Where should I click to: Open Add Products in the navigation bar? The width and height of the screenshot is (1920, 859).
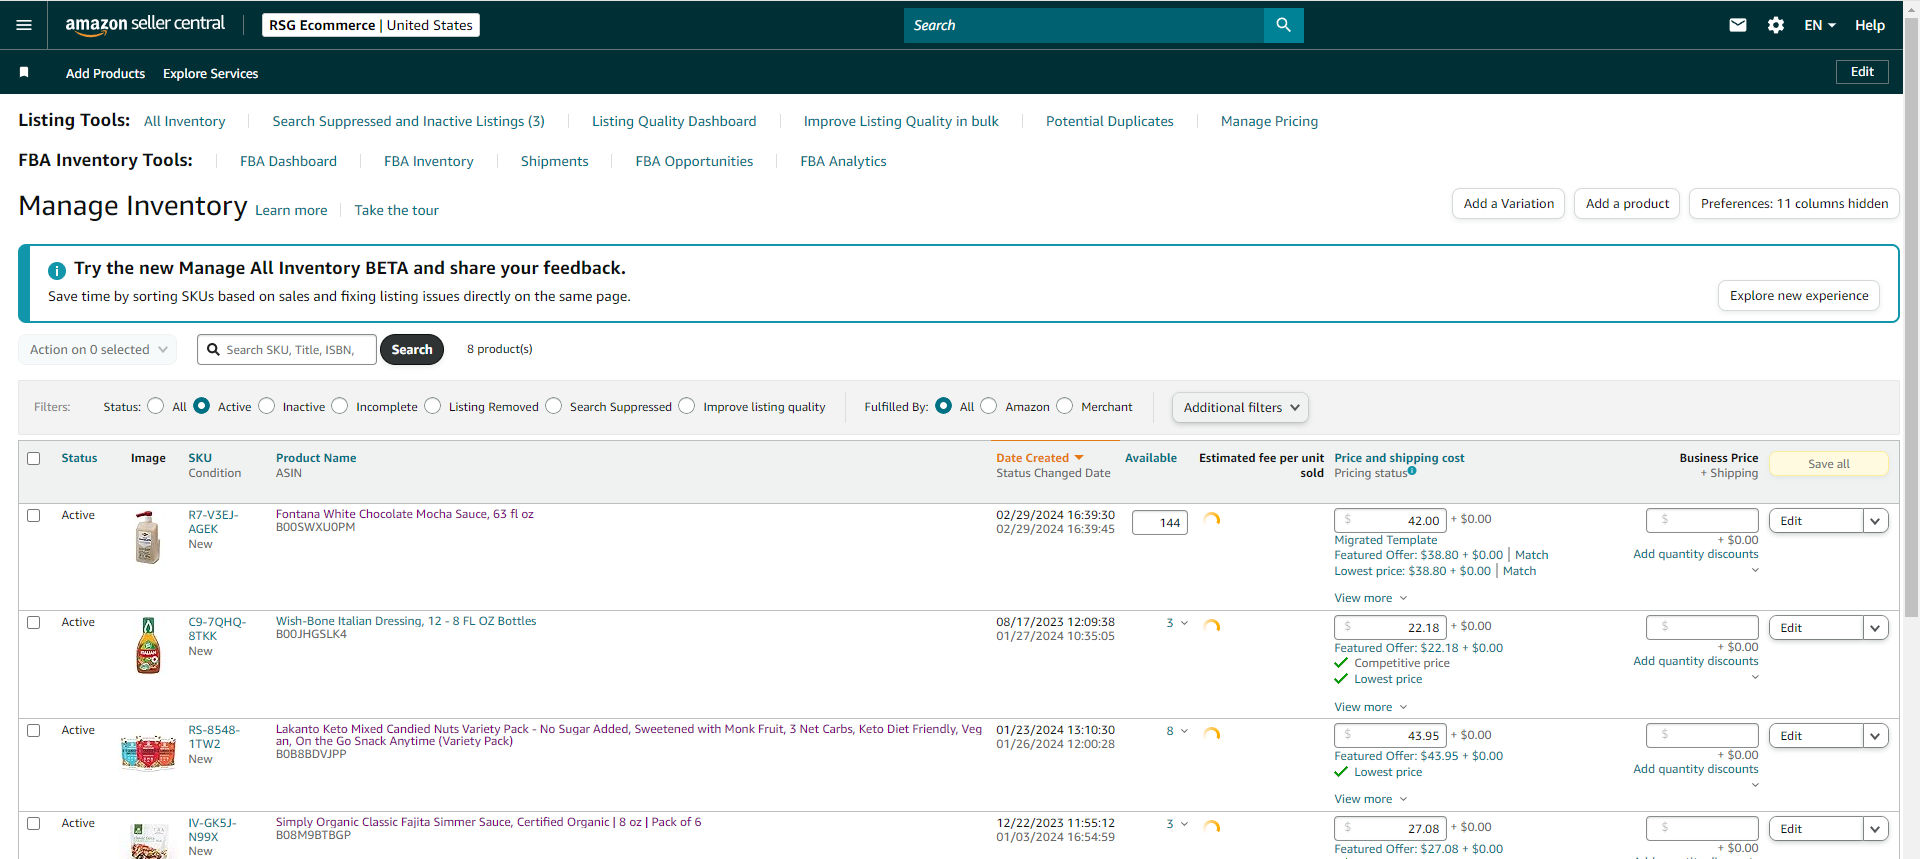(105, 73)
